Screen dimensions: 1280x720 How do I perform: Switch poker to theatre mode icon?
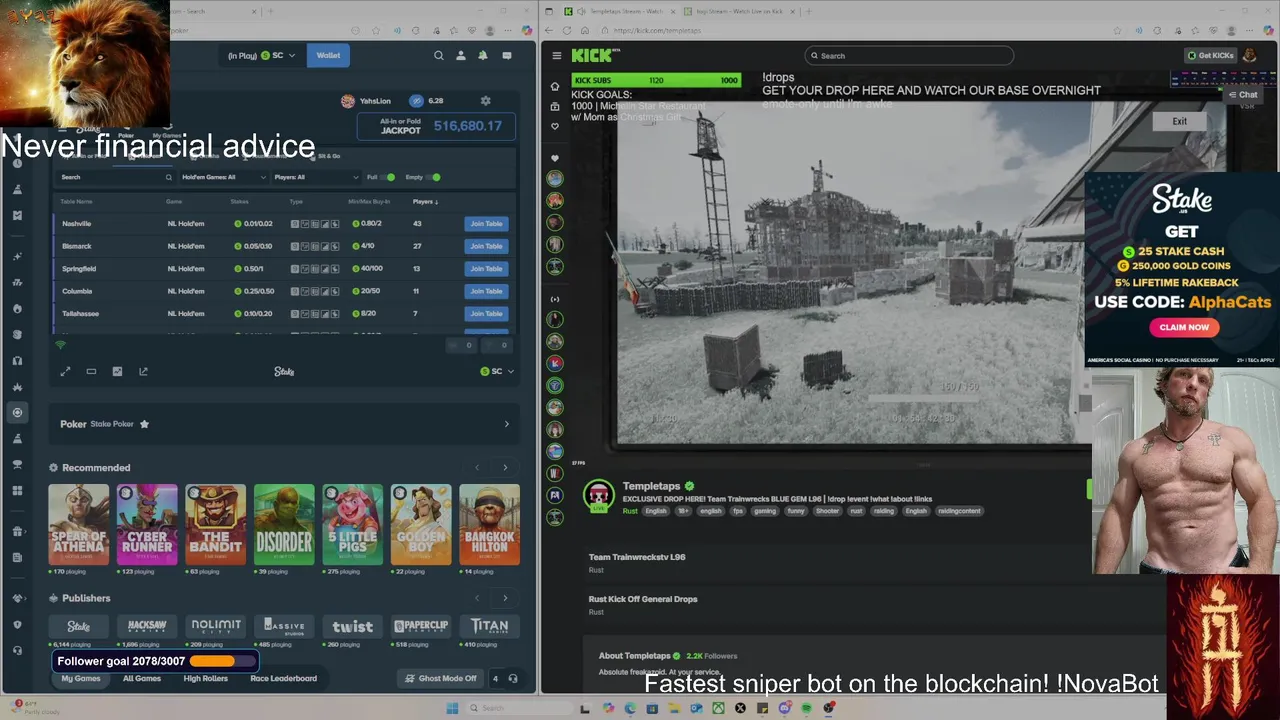91,371
